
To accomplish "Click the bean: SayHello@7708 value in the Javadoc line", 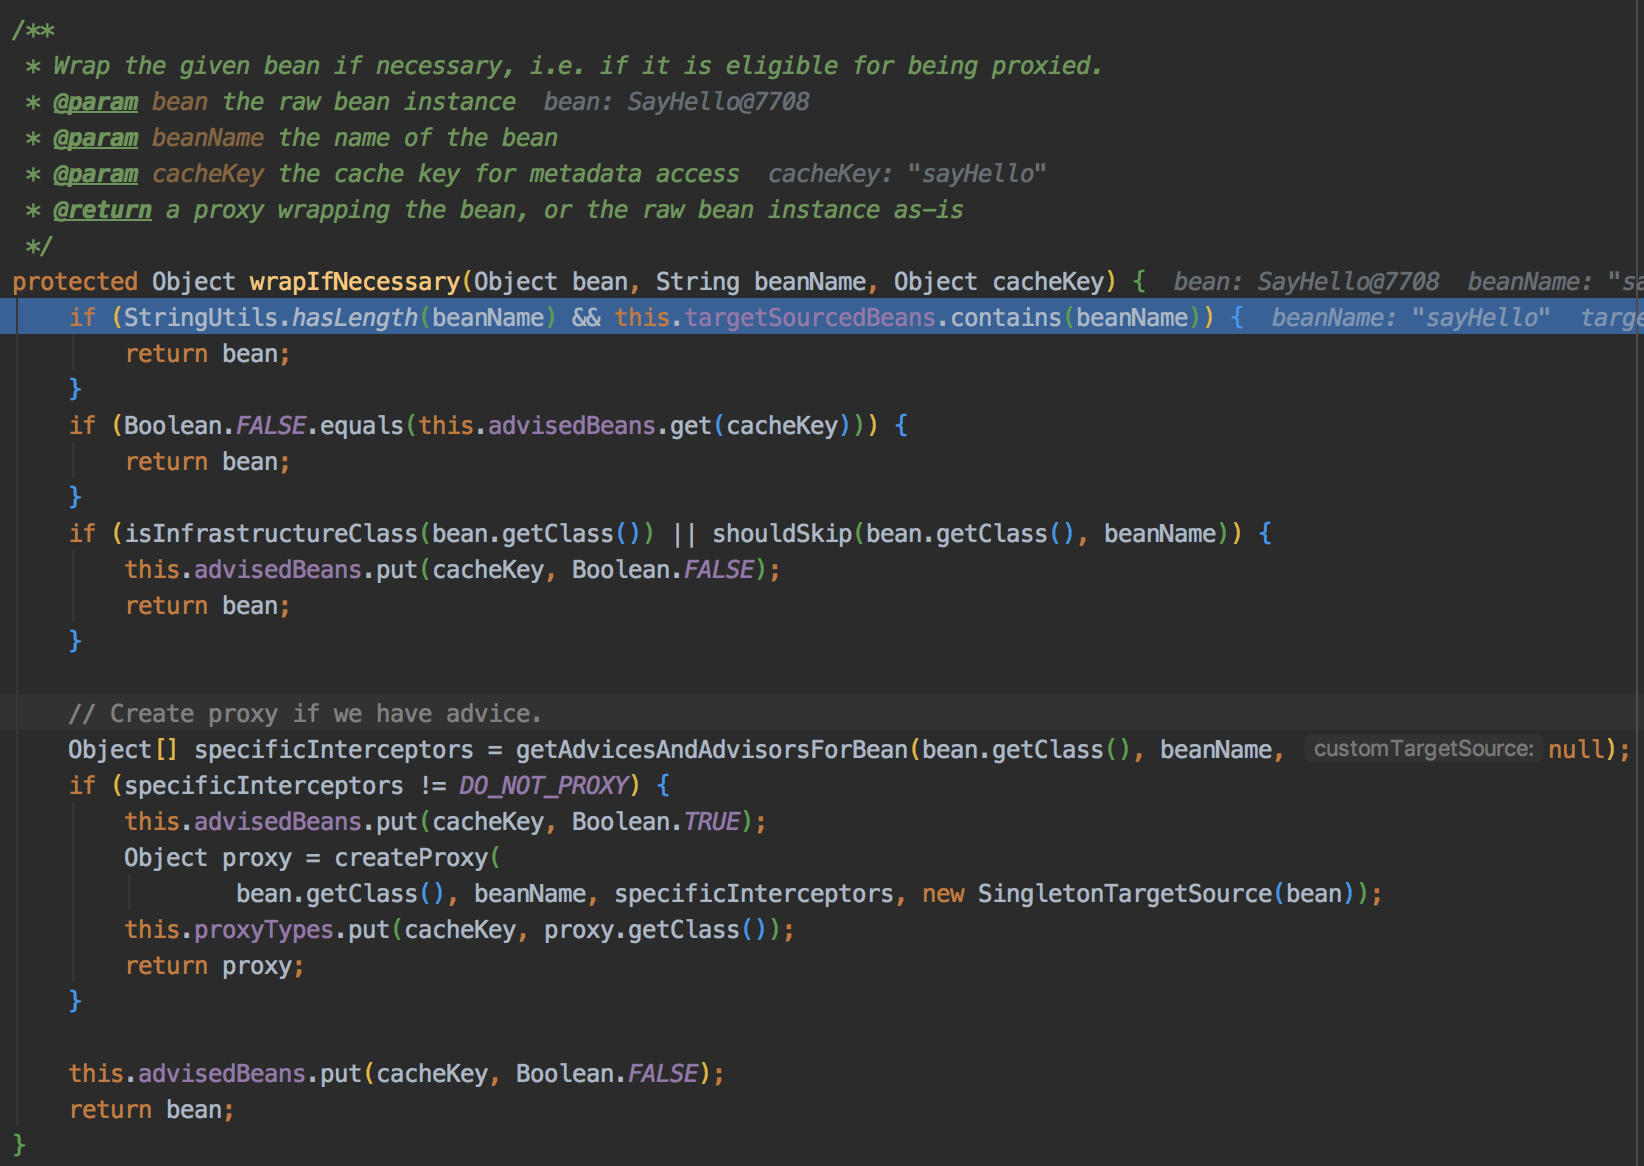I will 677,102.
